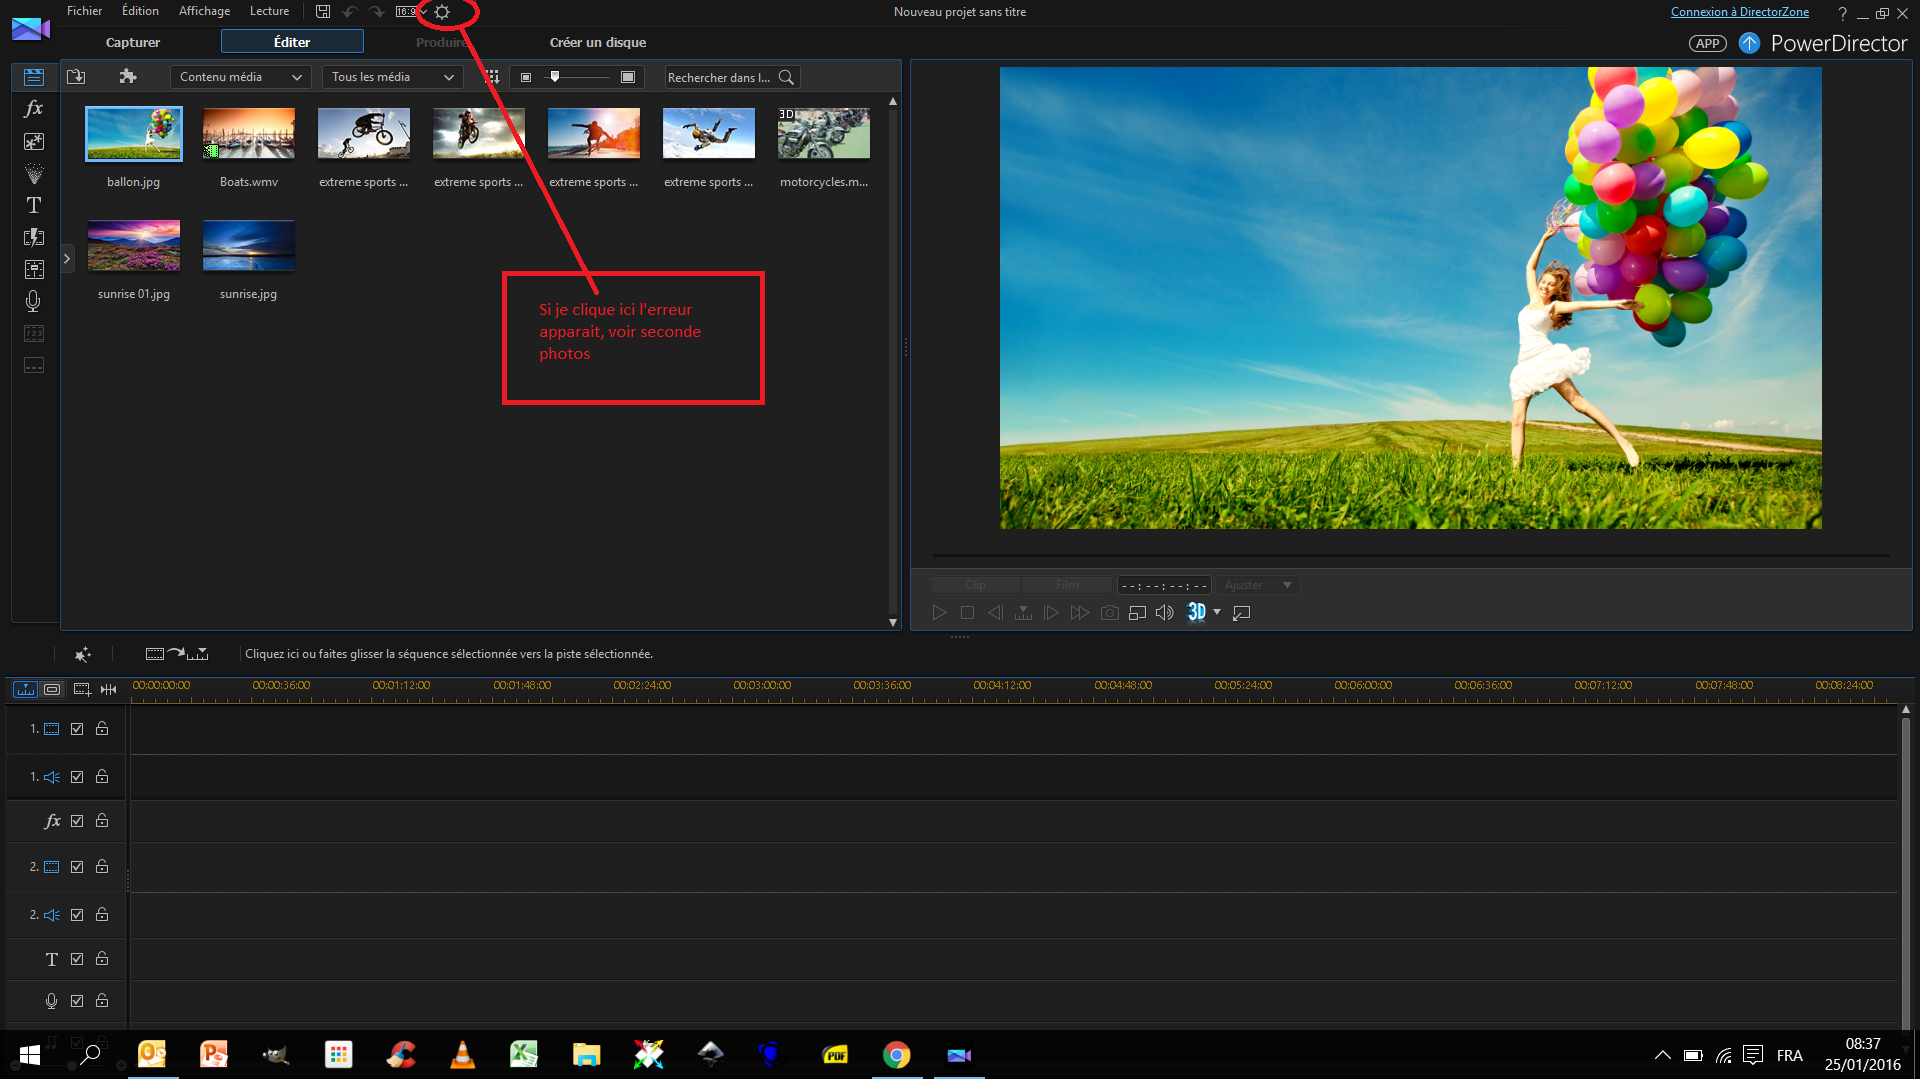1920x1079 pixels.
Task: Expand the library side panel chevron
Action: pyautogui.click(x=67, y=259)
